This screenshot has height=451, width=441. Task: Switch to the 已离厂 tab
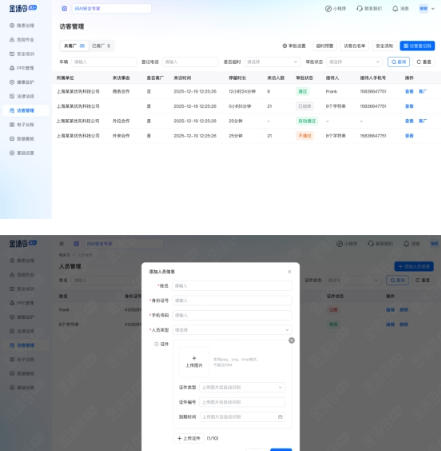point(101,46)
